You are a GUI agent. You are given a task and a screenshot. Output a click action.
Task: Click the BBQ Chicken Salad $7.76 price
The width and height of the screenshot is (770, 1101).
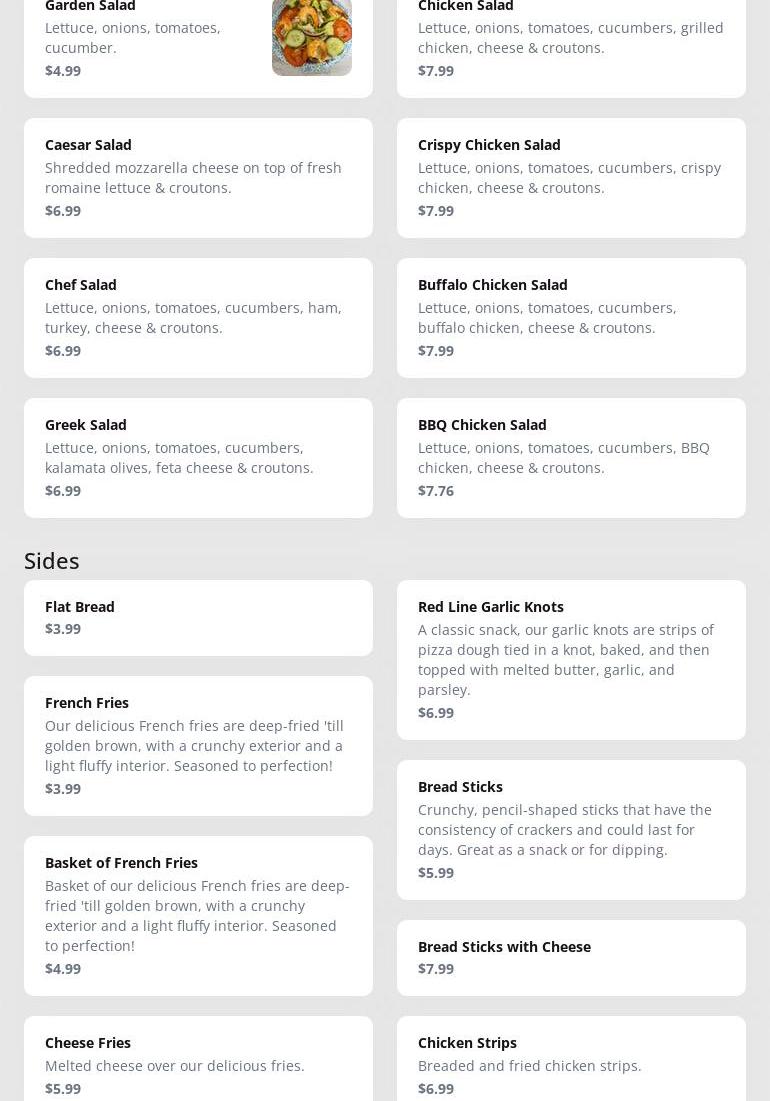(436, 490)
